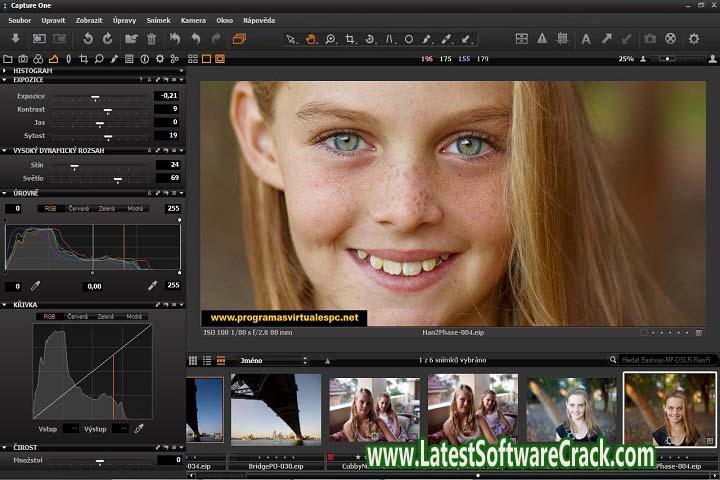Click the Import arrow icon
This screenshot has width=720, height=480.
tap(15, 39)
